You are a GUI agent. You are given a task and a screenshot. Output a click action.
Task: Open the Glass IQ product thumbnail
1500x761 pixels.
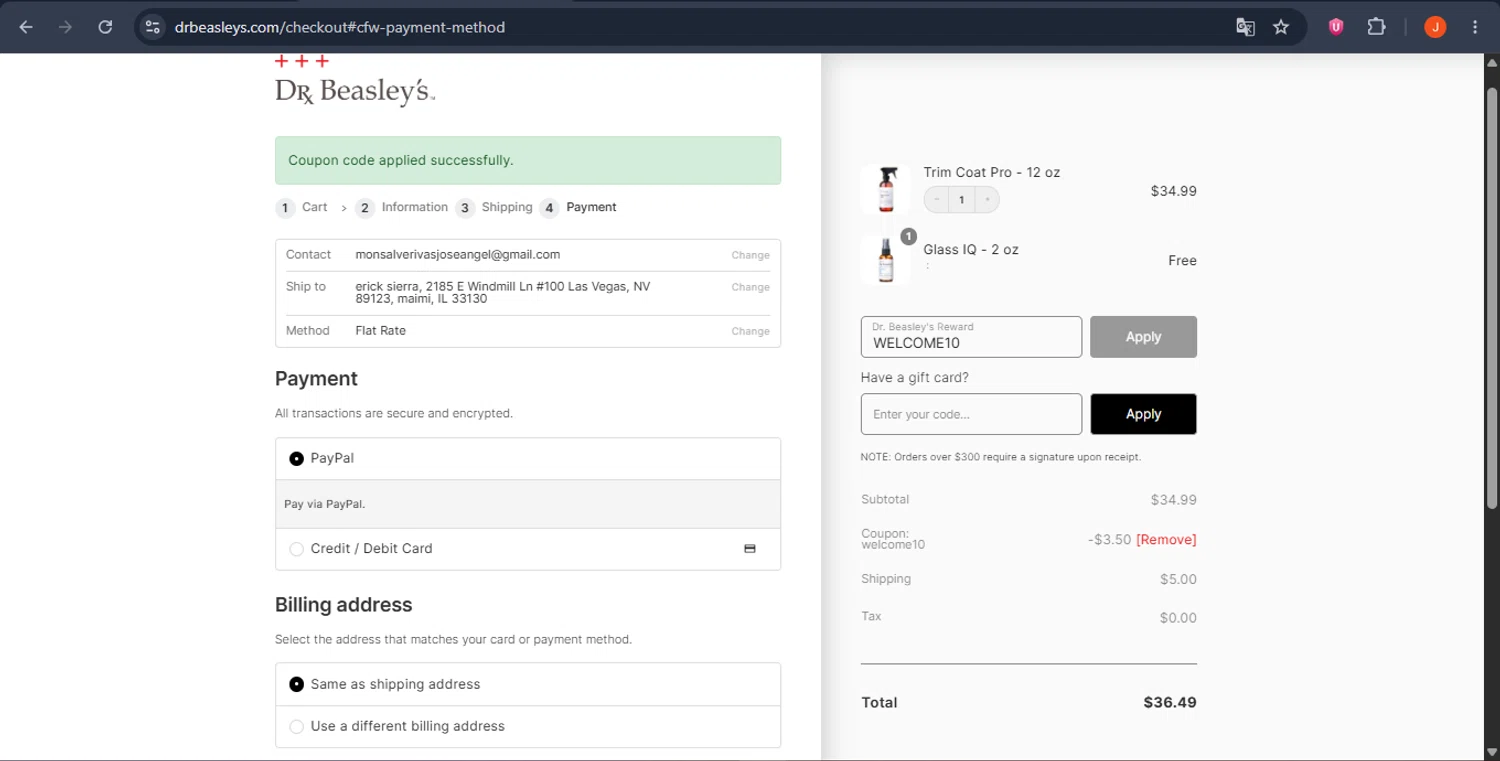pos(886,260)
